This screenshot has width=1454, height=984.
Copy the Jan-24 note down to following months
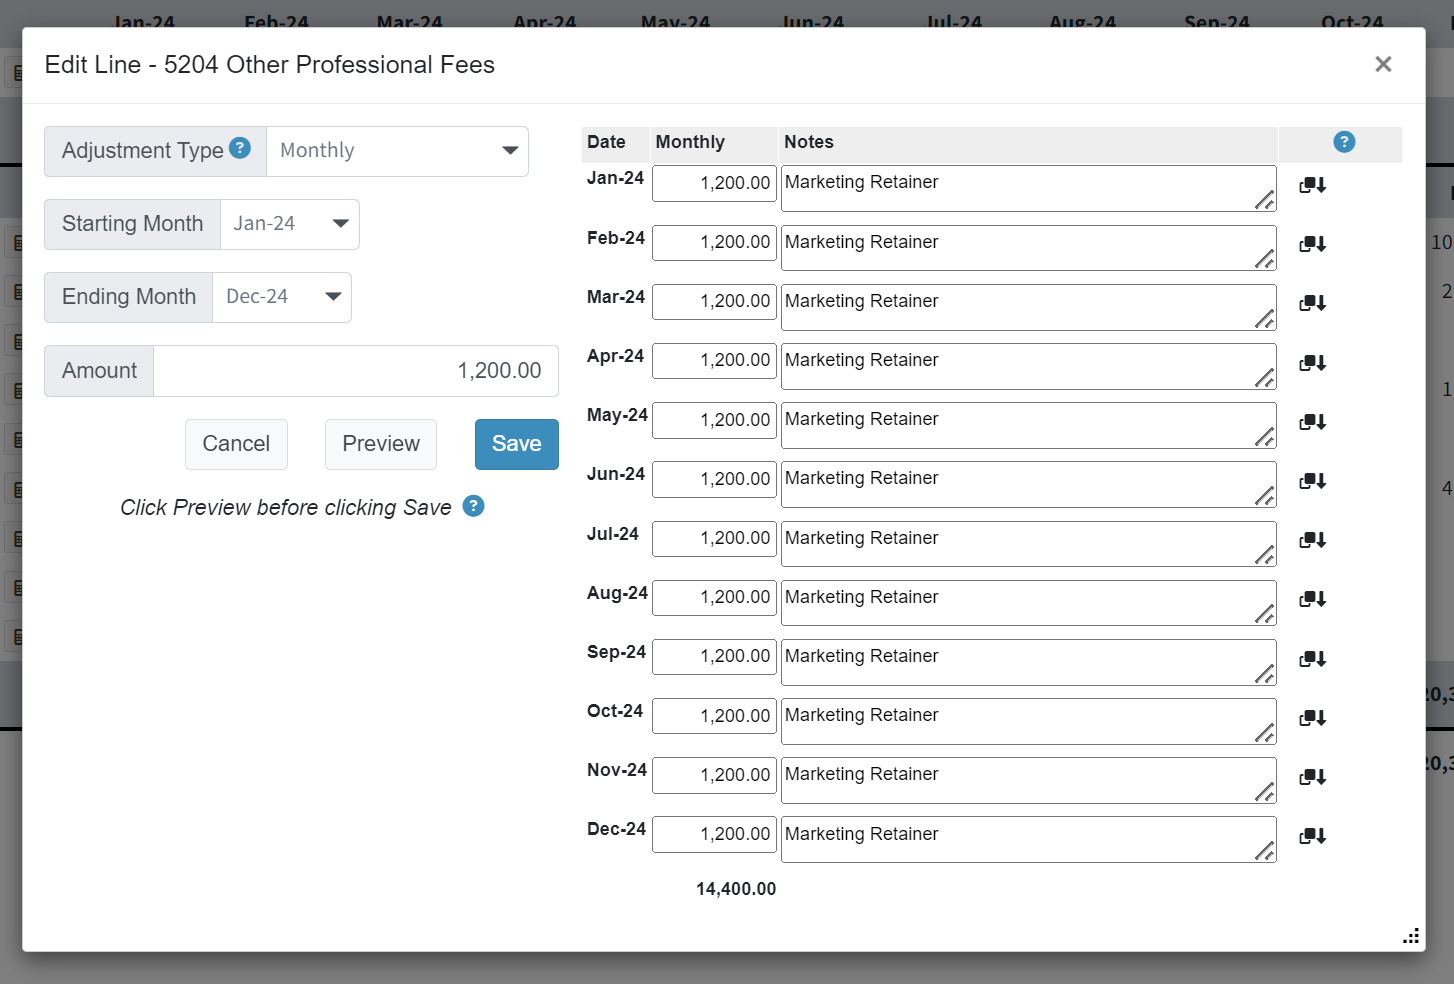pyautogui.click(x=1312, y=185)
